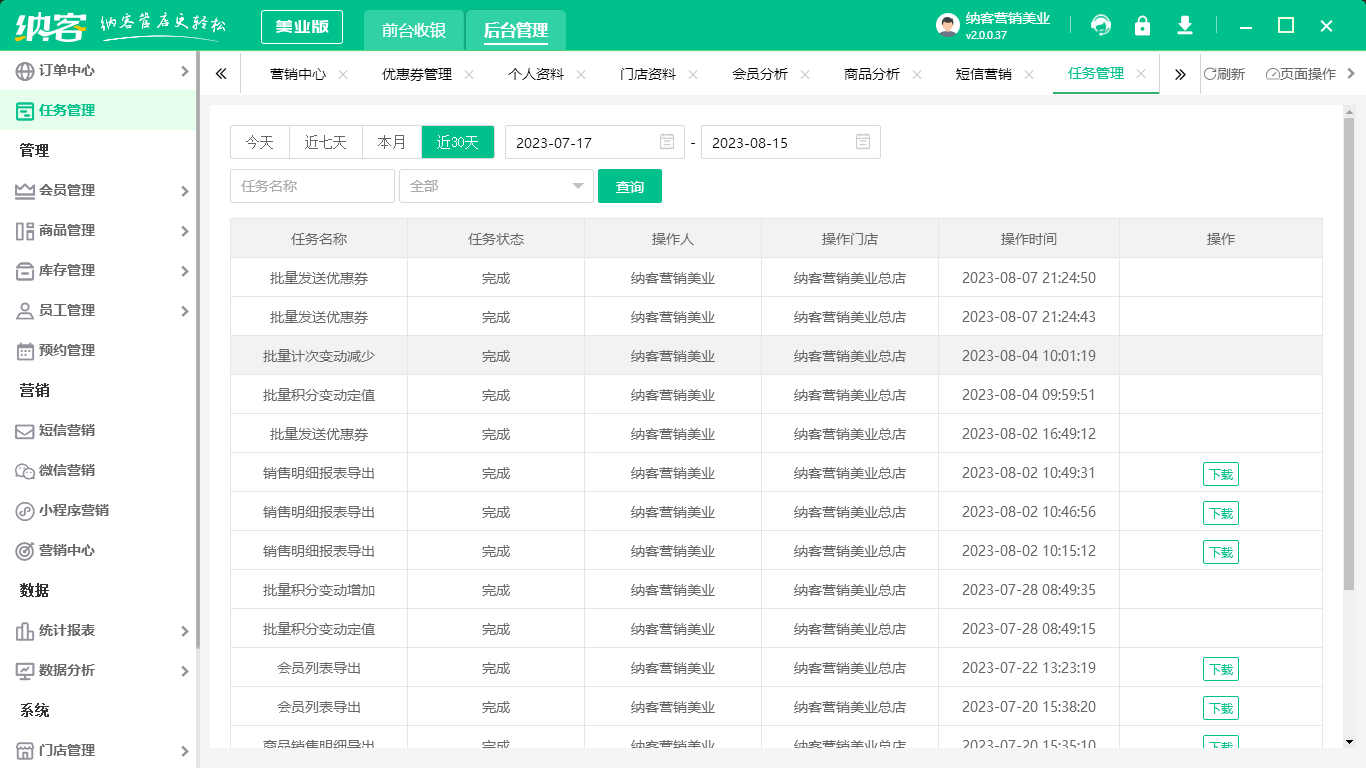
Task: Switch to the 前台收银 tab
Action: [x=415, y=30]
